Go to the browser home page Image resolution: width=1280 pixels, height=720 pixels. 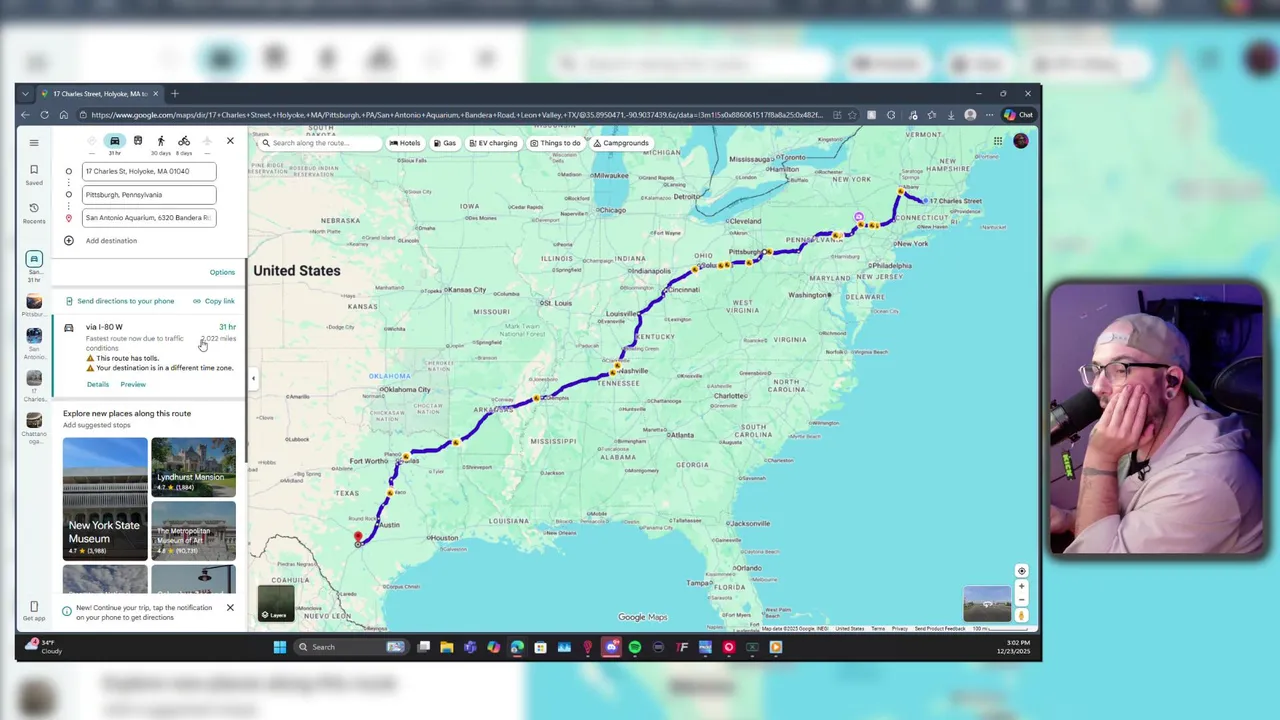(x=63, y=115)
